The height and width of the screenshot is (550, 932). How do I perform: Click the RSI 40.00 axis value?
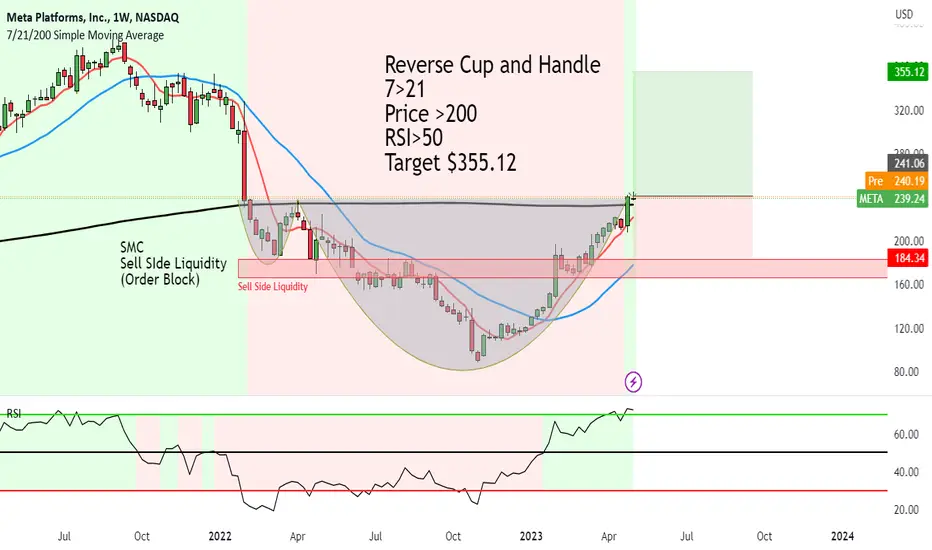click(906, 472)
